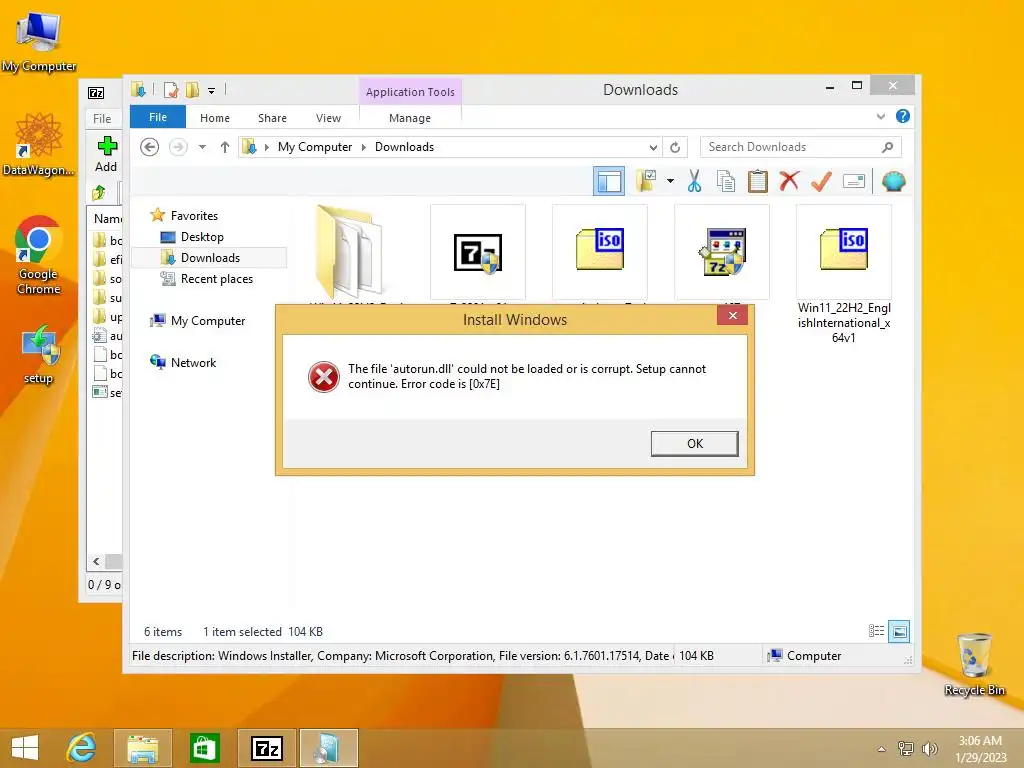The height and width of the screenshot is (768, 1024).
Task: Switch to Details view button
Action: (x=876, y=631)
